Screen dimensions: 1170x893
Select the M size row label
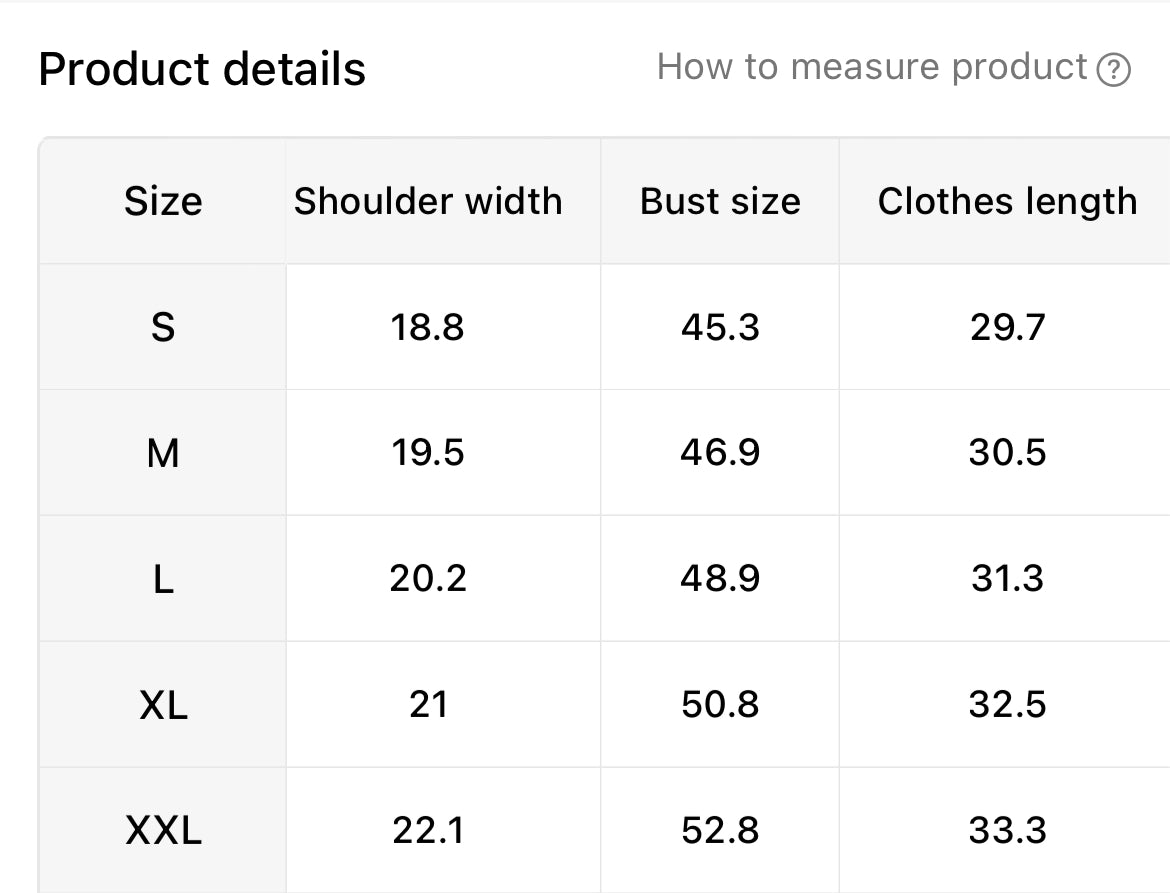pos(163,453)
